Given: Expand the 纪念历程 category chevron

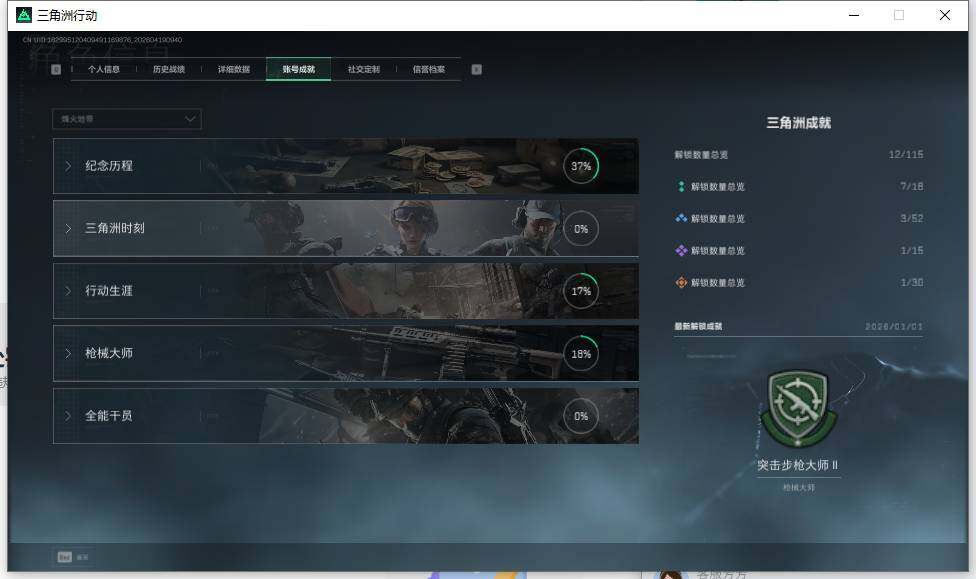Looking at the screenshot, I should pos(68,166).
